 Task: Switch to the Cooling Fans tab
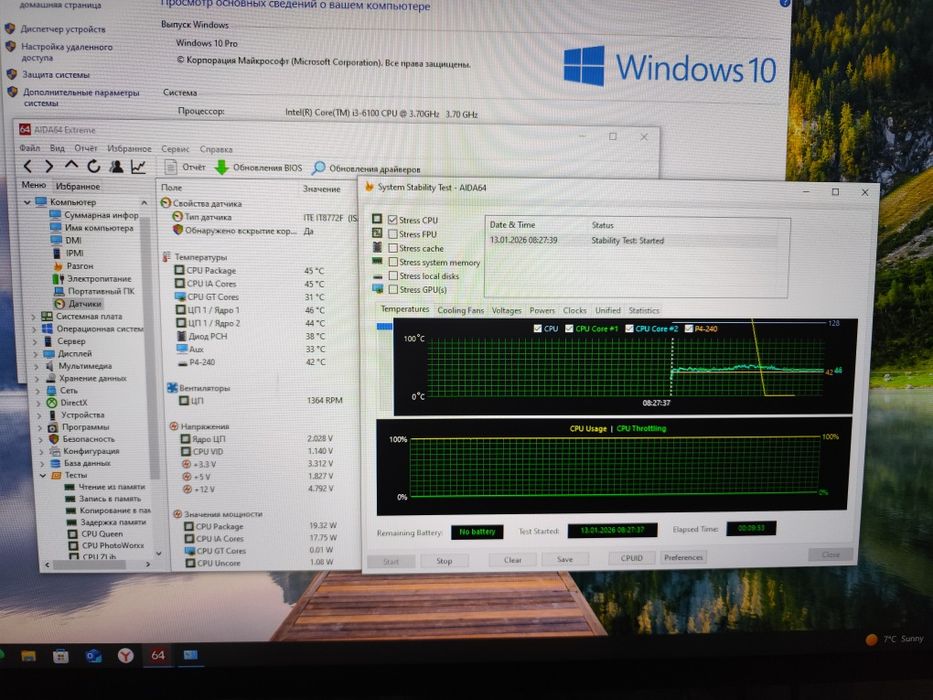tap(460, 310)
